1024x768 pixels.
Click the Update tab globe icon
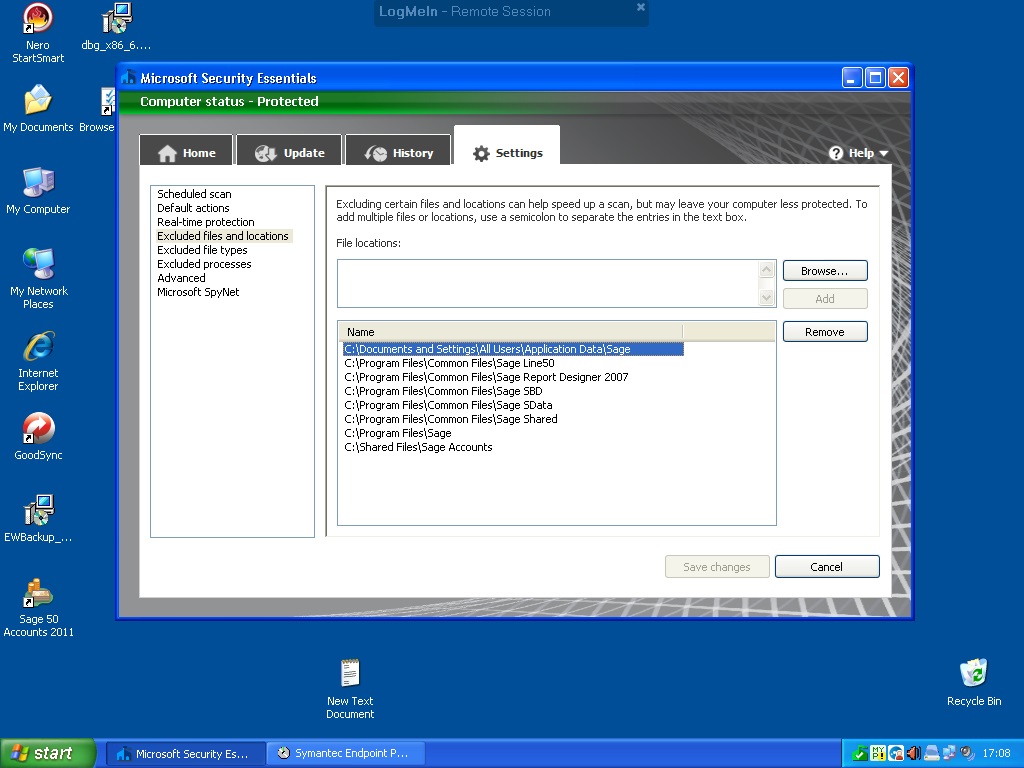point(265,153)
